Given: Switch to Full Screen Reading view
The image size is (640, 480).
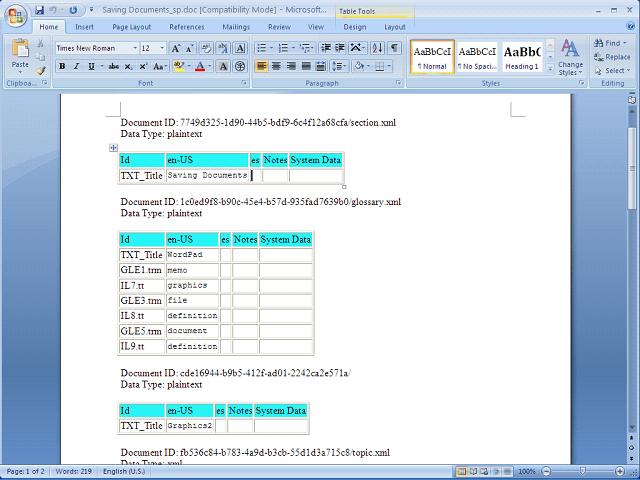Looking at the screenshot, I should (473, 472).
